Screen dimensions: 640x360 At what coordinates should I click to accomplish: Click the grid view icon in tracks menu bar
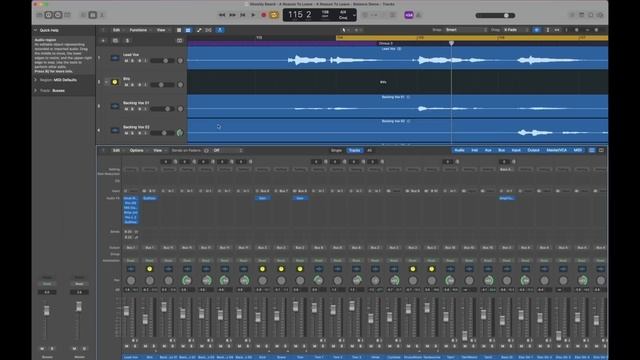pyautogui.click(x=179, y=30)
